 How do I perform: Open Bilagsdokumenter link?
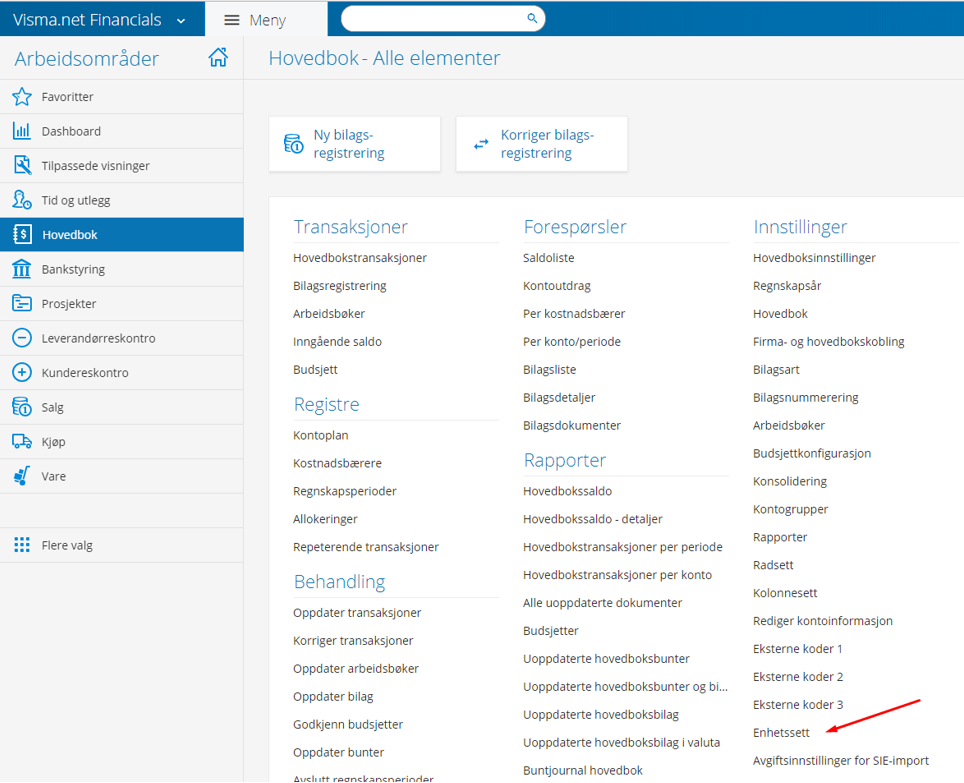pos(572,425)
